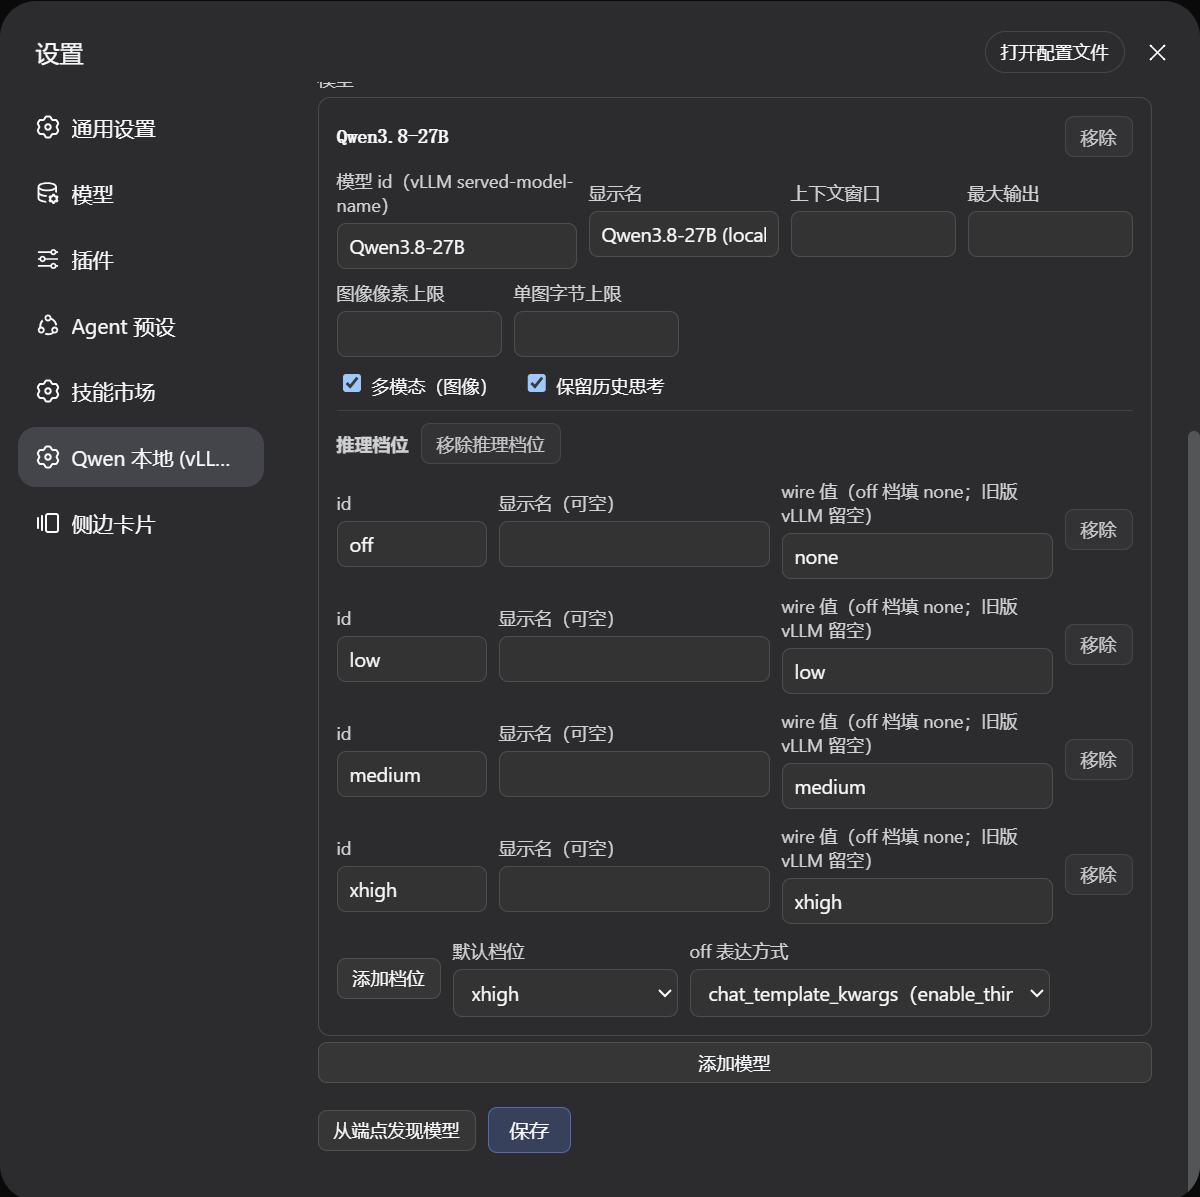
Task: Toggle the 多模态 (图像) checkbox
Action: tap(352, 383)
